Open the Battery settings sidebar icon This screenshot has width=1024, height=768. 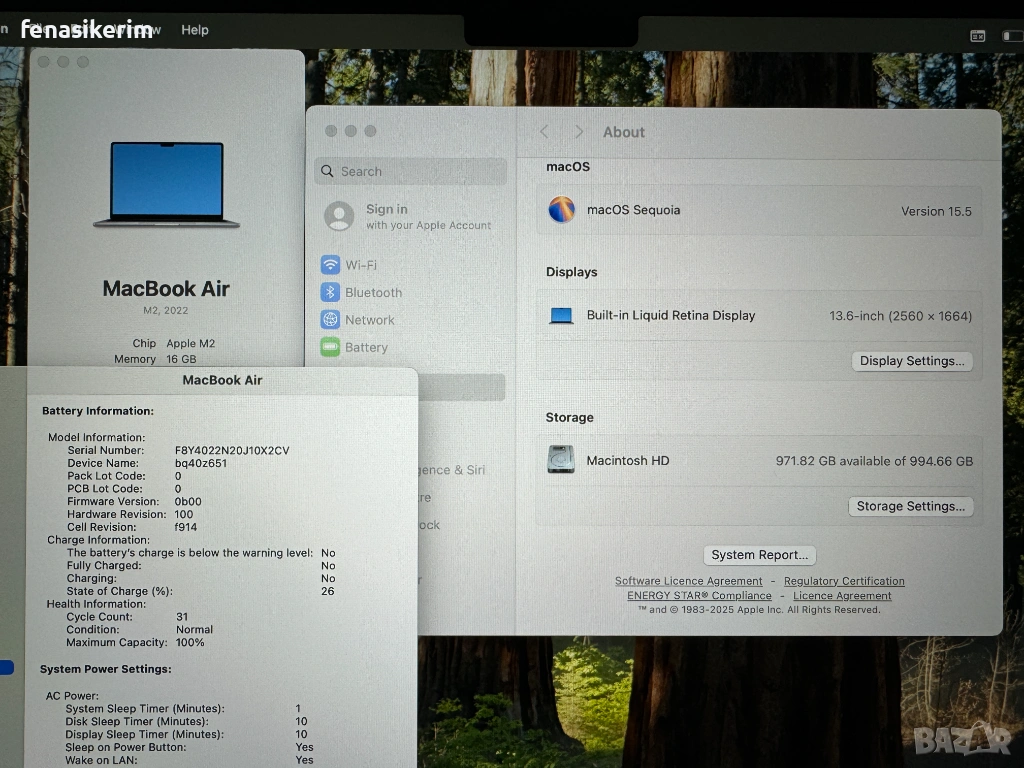(x=330, y=347)
